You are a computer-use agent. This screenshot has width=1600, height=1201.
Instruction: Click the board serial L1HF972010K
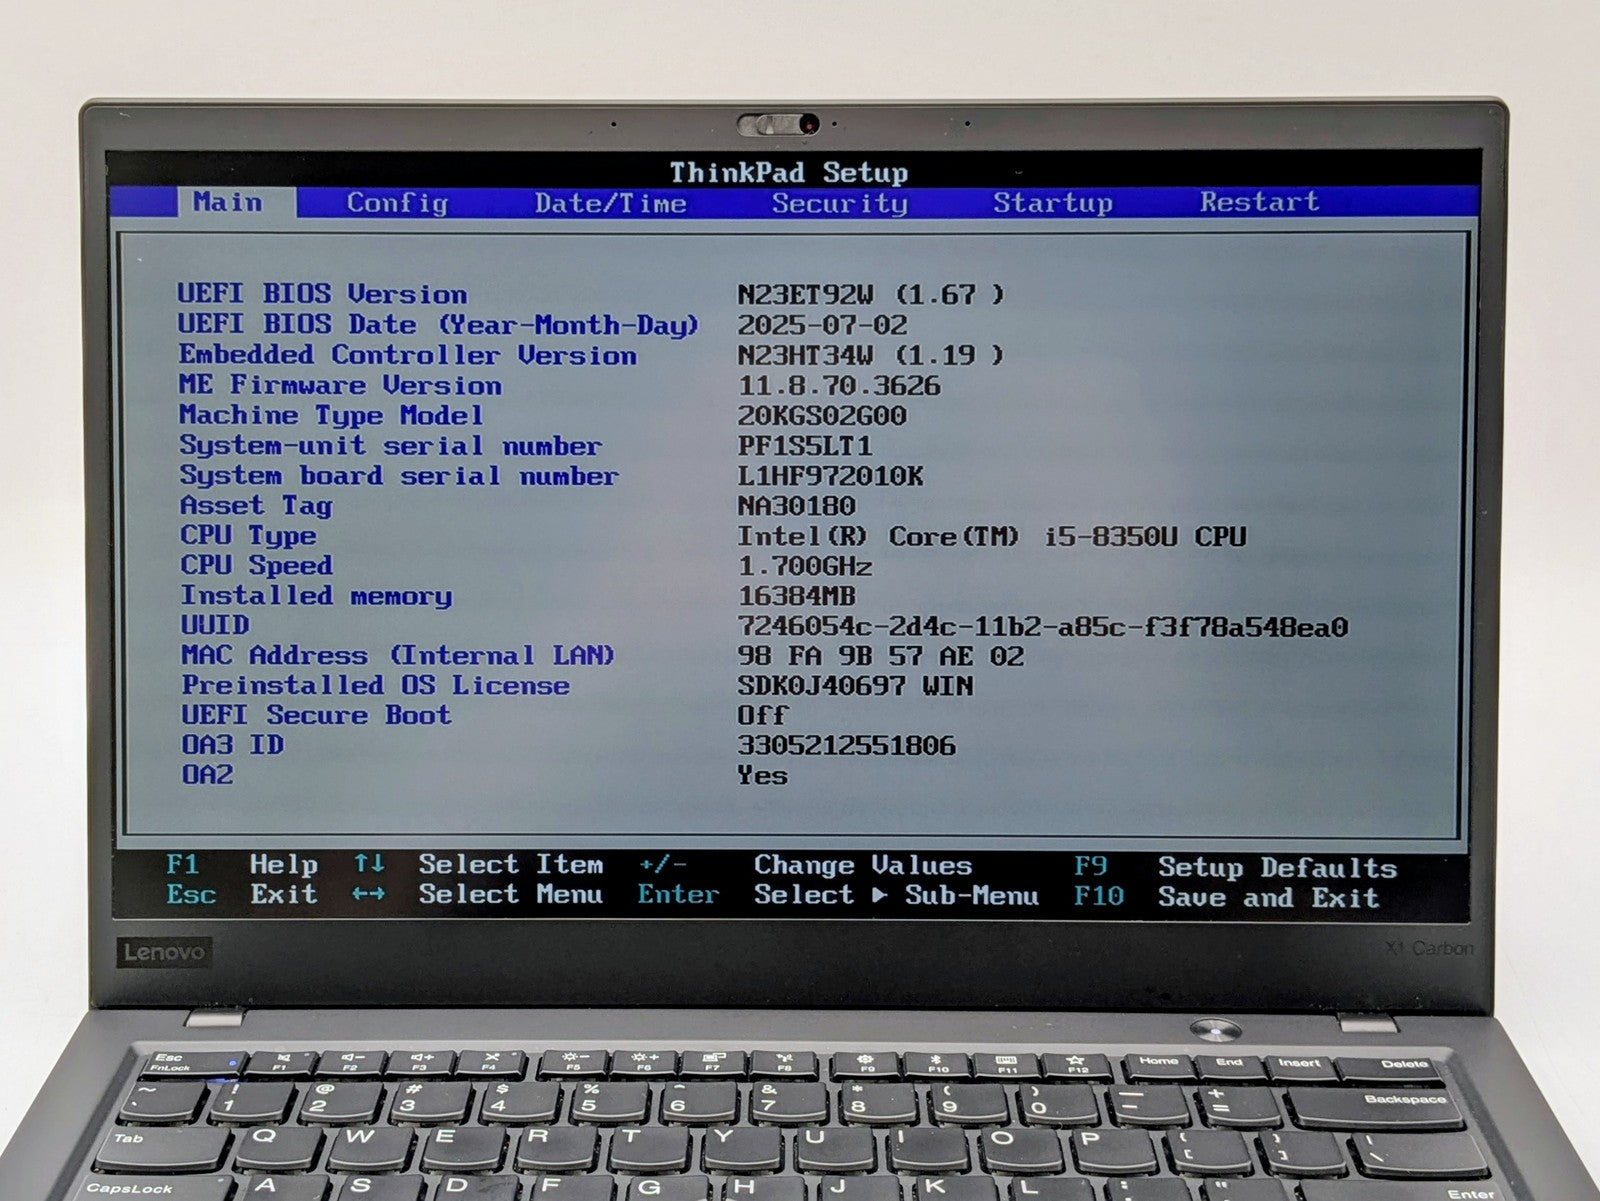tap(830, 475)
